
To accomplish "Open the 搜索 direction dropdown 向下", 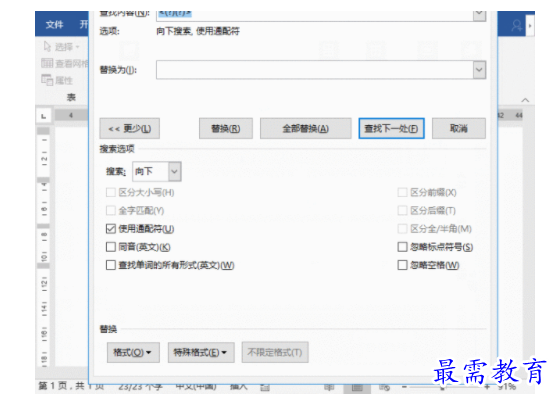I will (x=174, y=172).
